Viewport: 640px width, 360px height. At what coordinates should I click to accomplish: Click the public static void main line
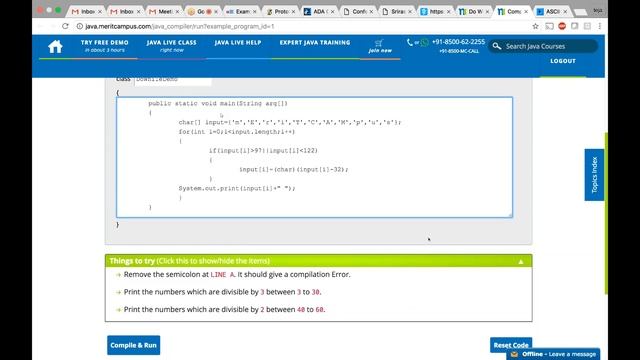[x=218, y=104]
